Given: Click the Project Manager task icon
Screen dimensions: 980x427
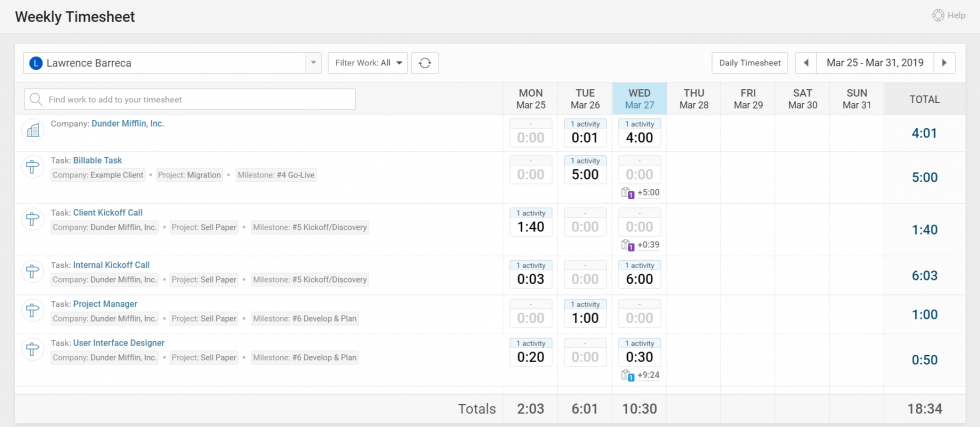Looking at the screenshot, I should [32, 310].
